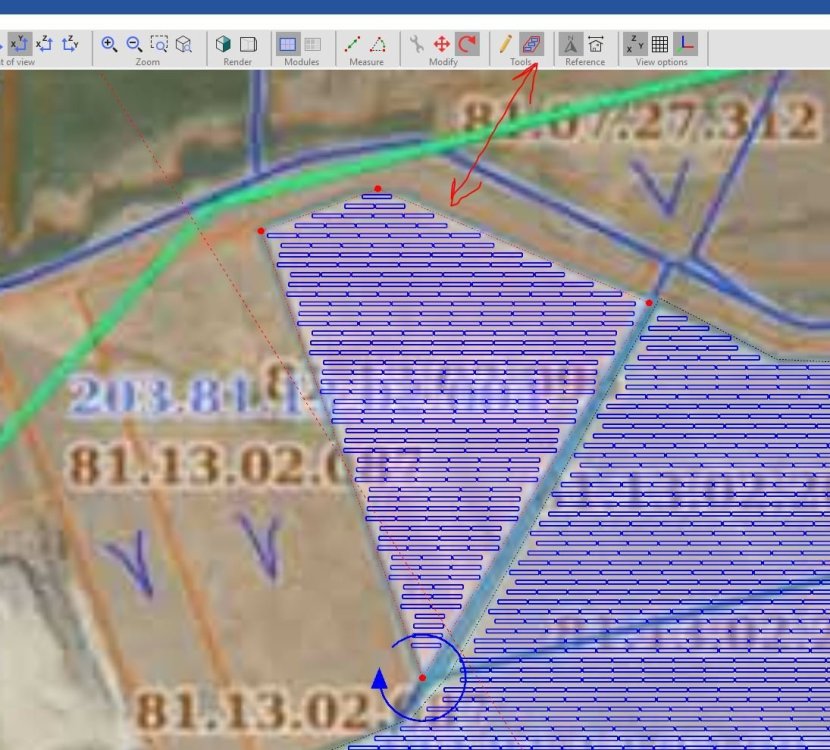Switch to the XZ point of view
Screen dimensions: 830x750
click(44, 43)
